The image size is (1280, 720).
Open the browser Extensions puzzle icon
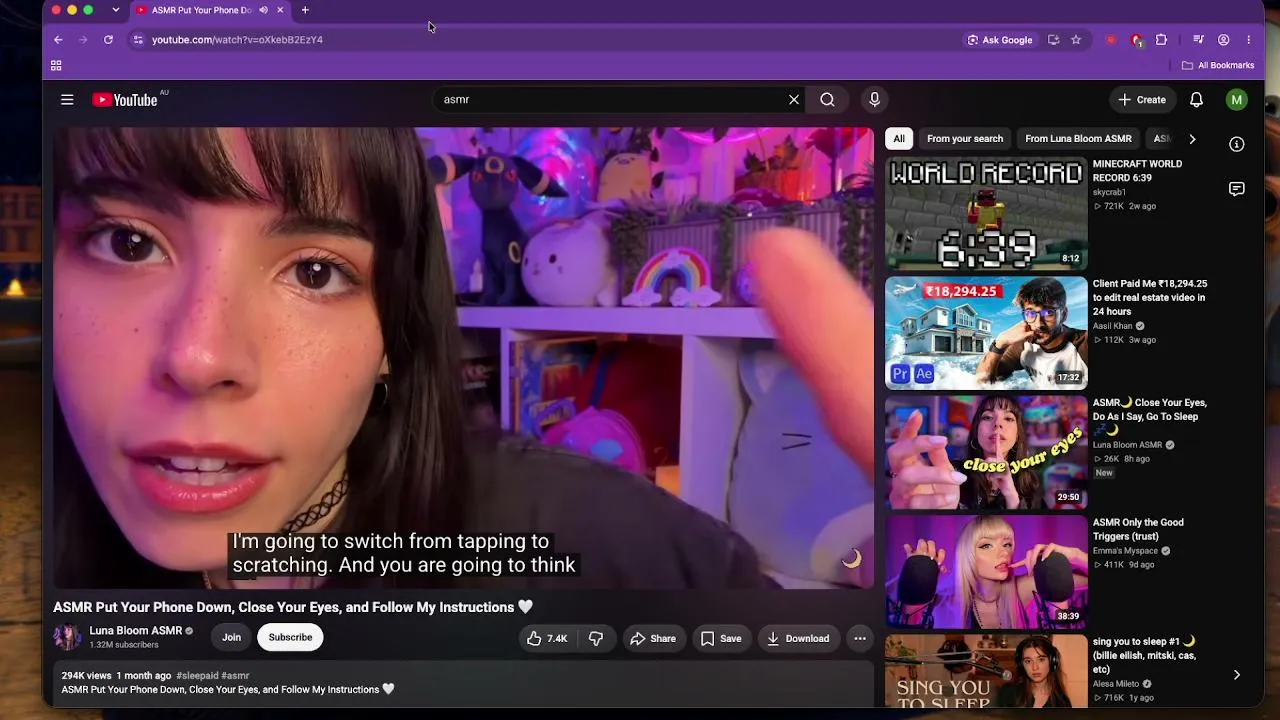(x=1161, y=40)
